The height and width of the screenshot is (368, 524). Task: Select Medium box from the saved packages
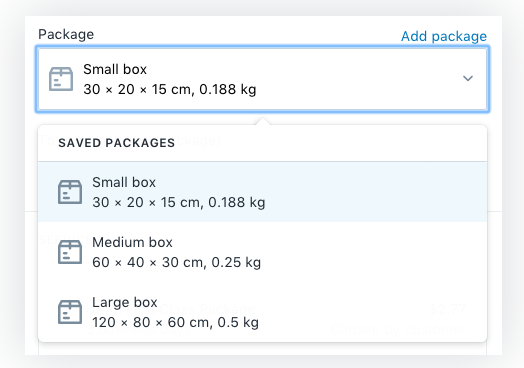(262, 252)
